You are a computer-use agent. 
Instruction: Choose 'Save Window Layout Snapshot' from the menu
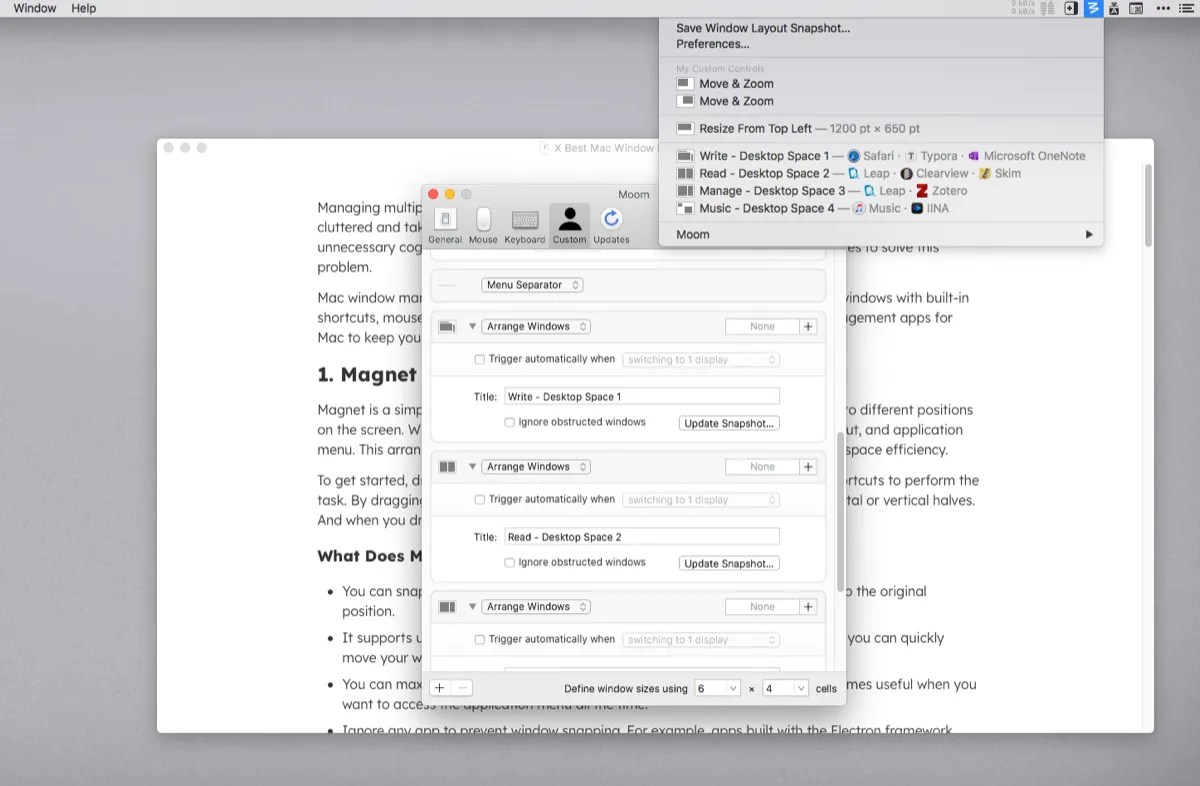point(762,28)
